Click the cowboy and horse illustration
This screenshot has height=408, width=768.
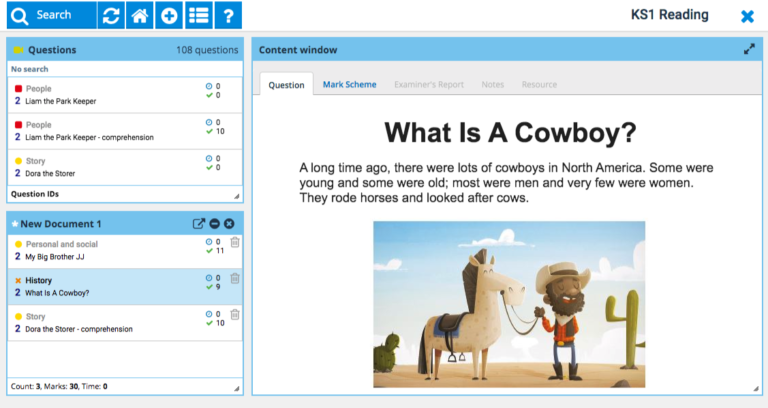tap(508, 303)
